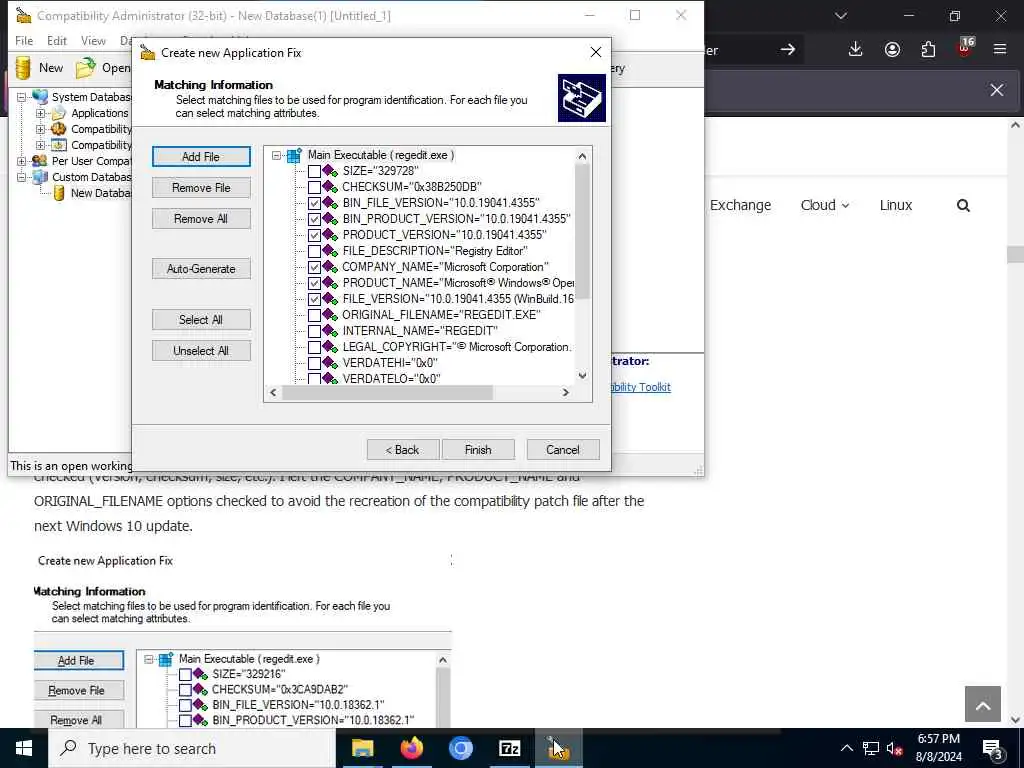The height and width of the screenshot is (768, 1024).
Task: Click the scroll-to-top arrow button on page
Action: [983, 704]
